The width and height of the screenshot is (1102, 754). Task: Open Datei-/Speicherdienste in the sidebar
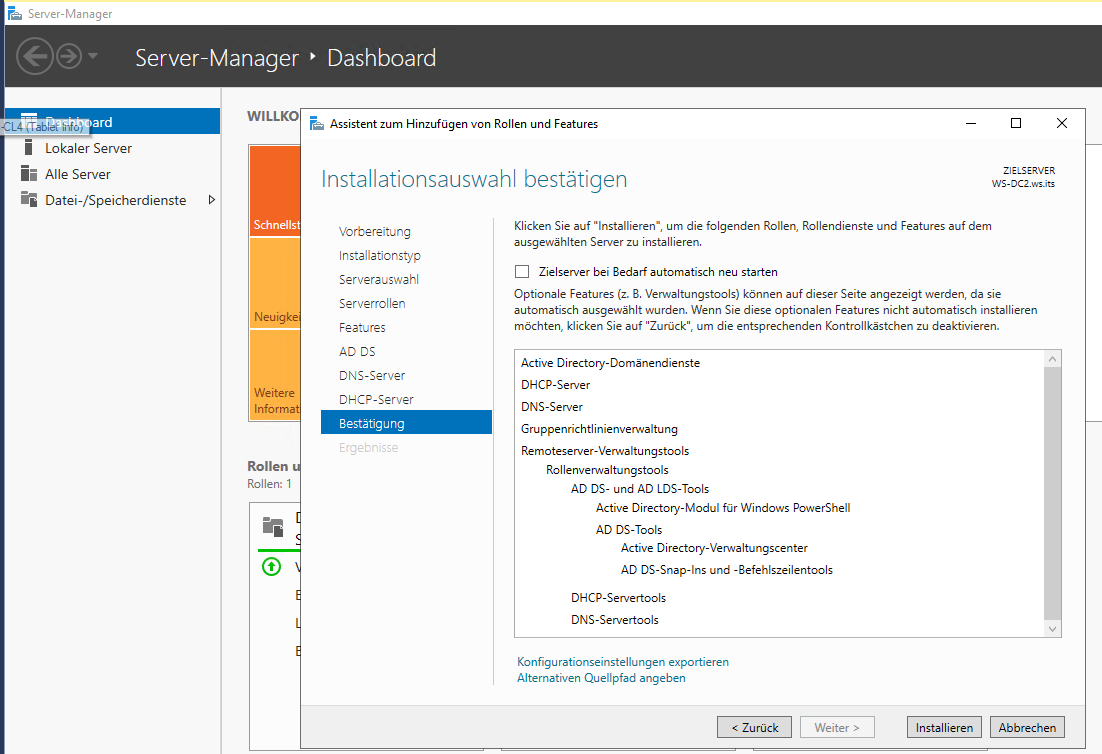point(116,200)
